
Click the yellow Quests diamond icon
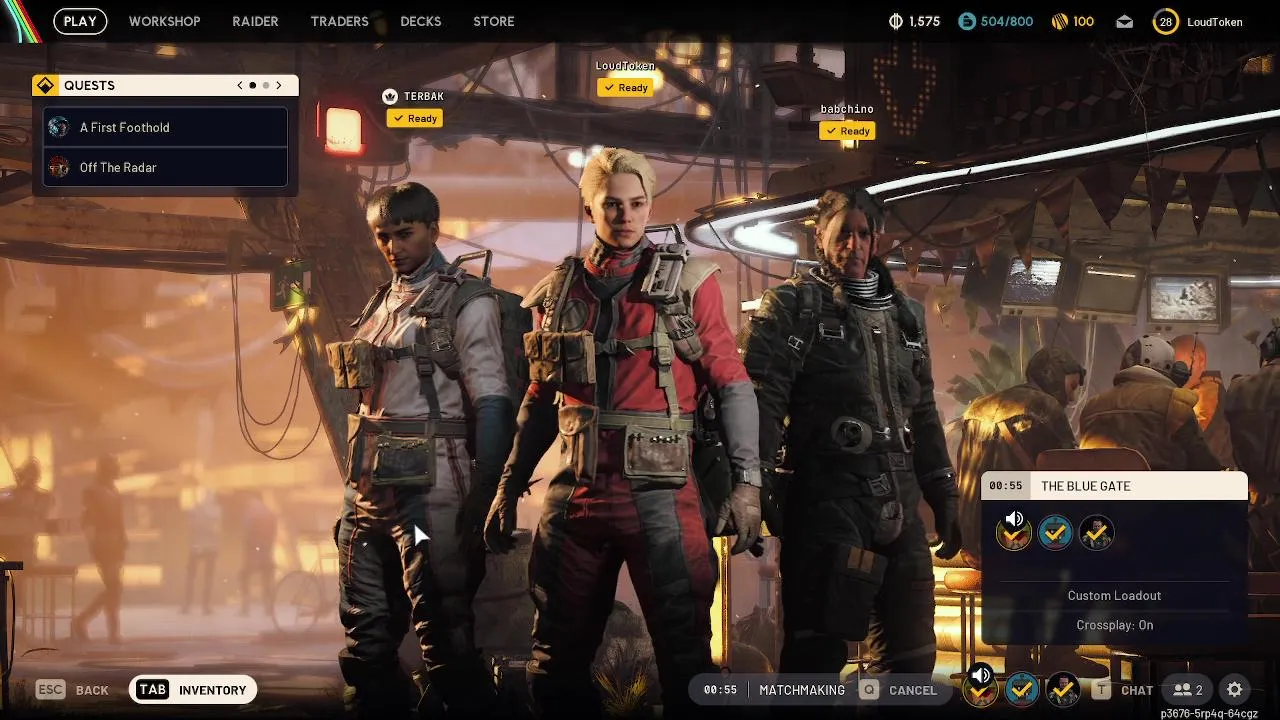45,86
